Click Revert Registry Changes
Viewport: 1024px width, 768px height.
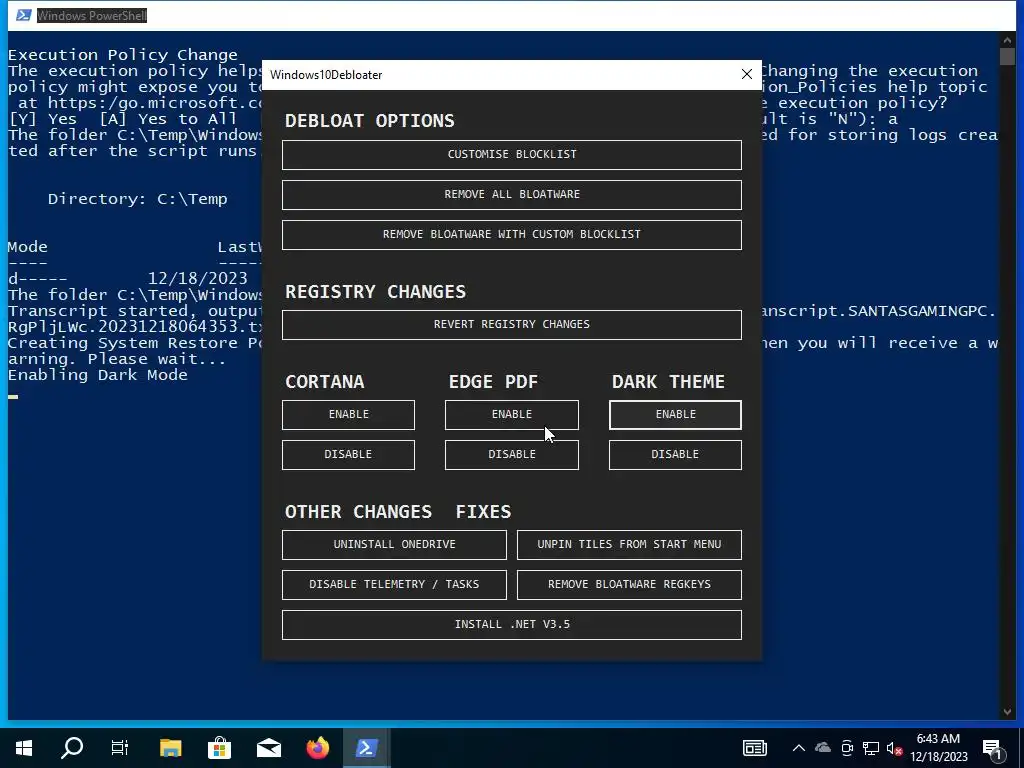(x=511, y=325)
